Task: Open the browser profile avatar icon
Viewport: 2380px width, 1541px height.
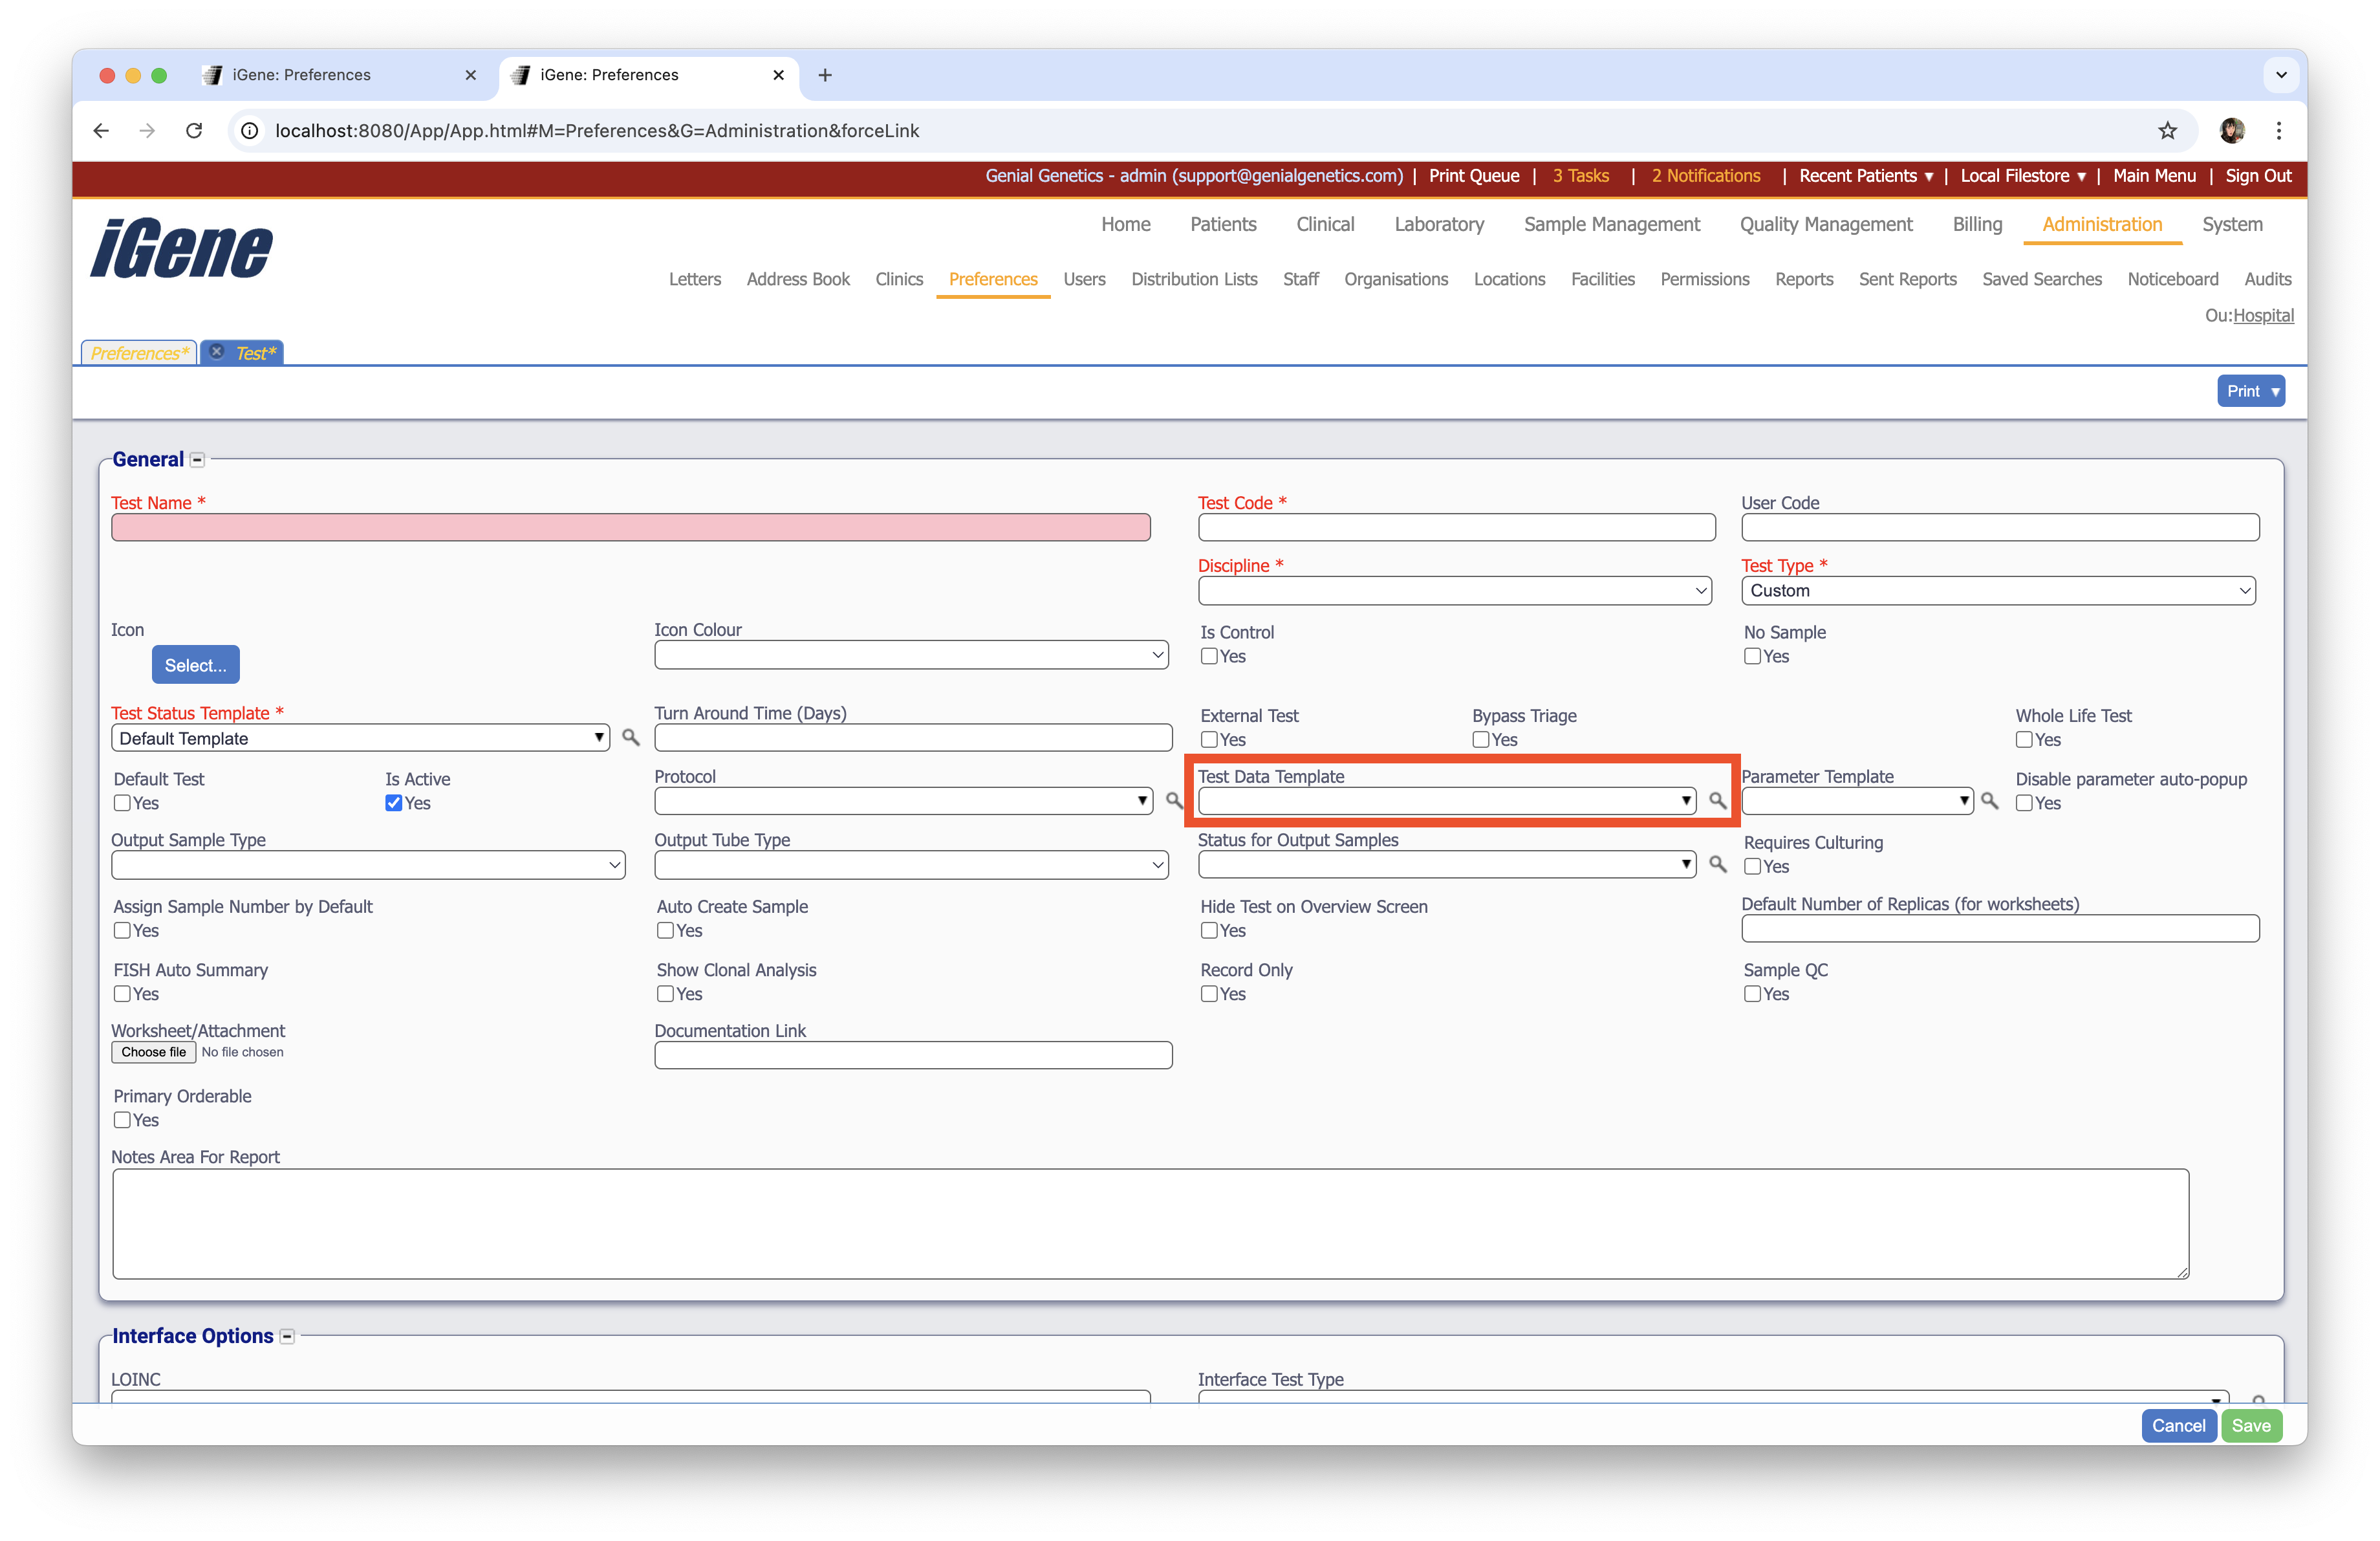Action: pyautogui.click(x=2232, y=131)
